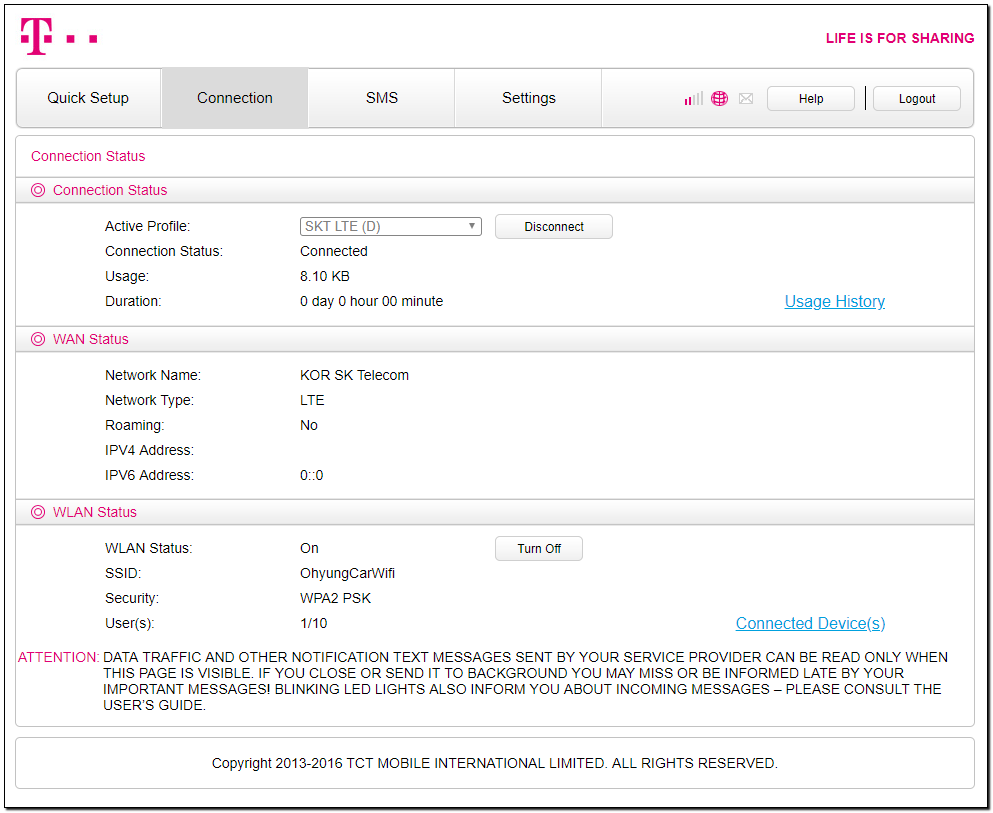
Task: Open the Active Profile SKT LTE dropdown
Action: pos(391,226)
